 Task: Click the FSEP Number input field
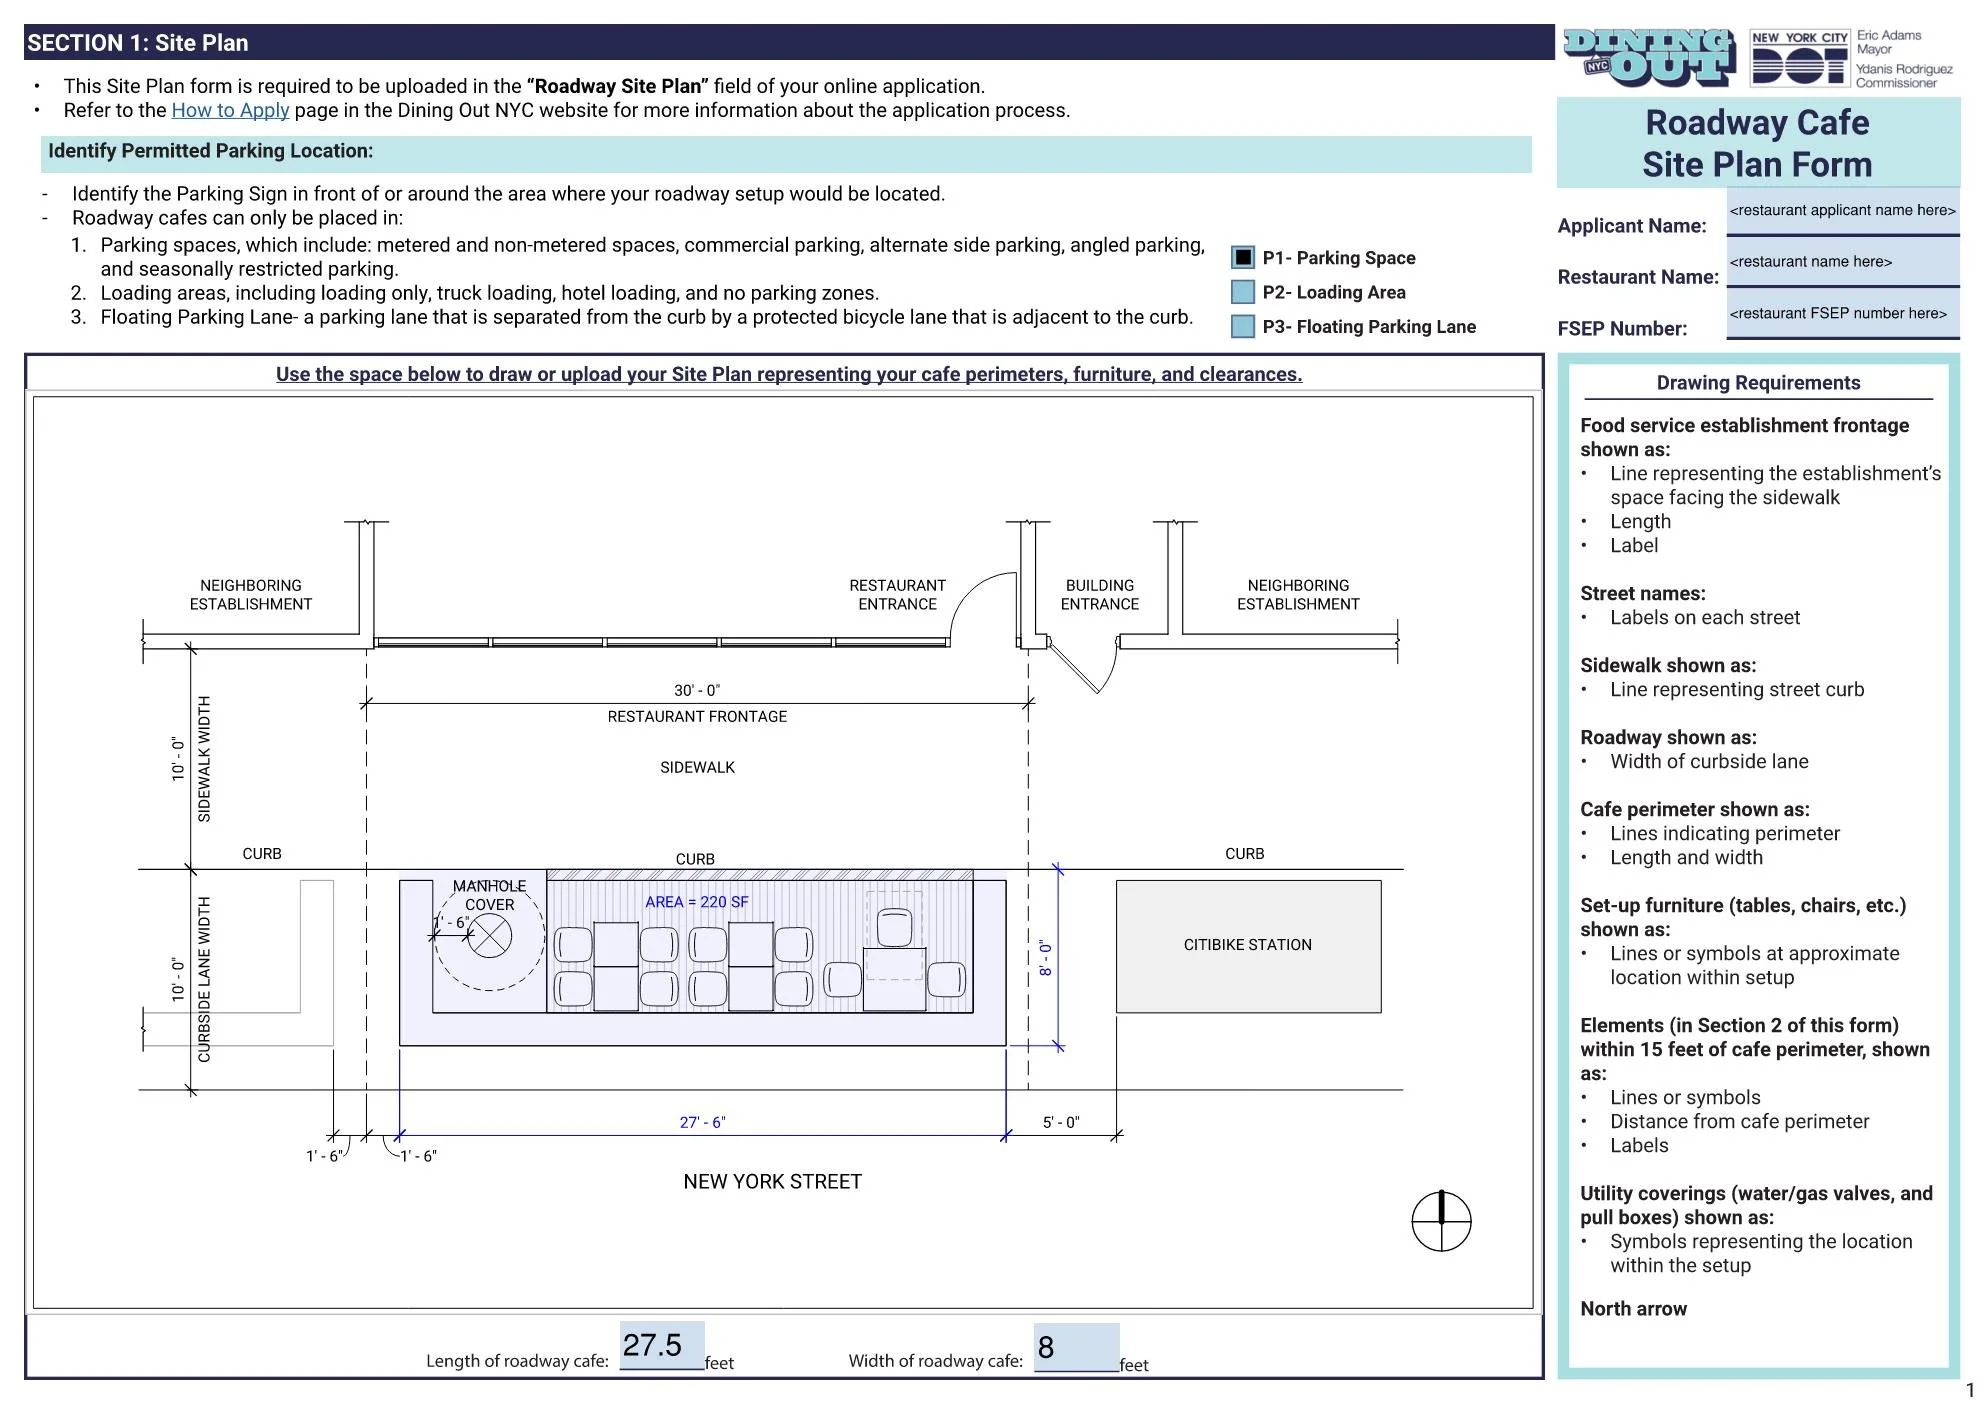point(1842,314)
